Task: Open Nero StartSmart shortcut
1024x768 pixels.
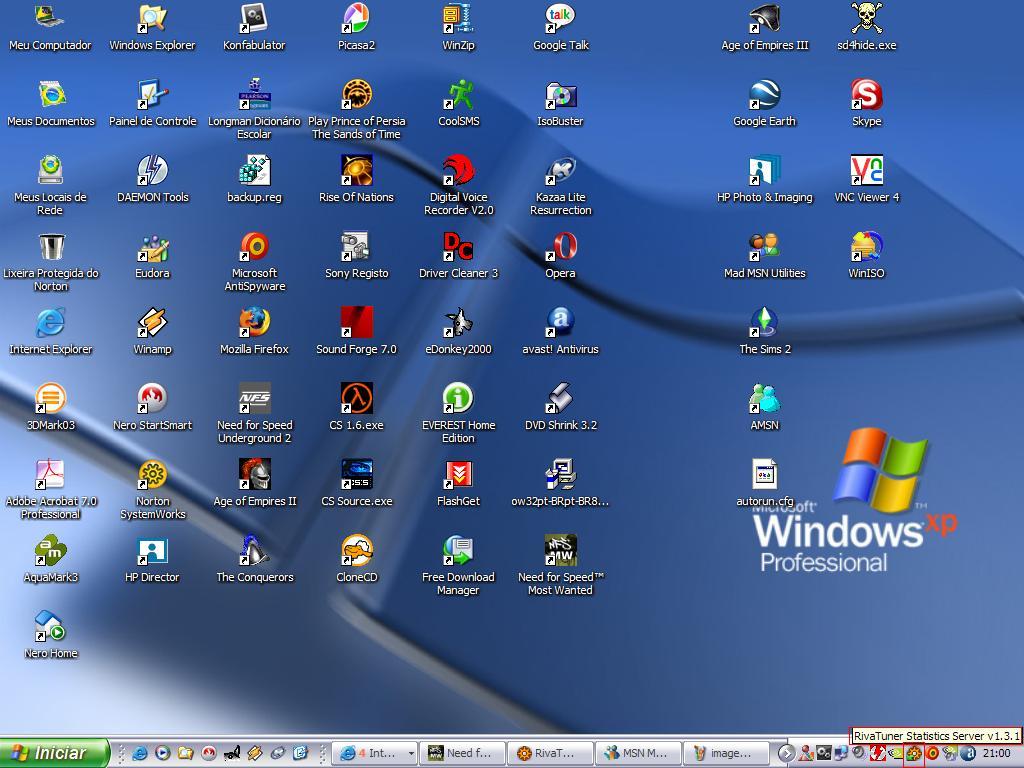Action: click(152, 398)
